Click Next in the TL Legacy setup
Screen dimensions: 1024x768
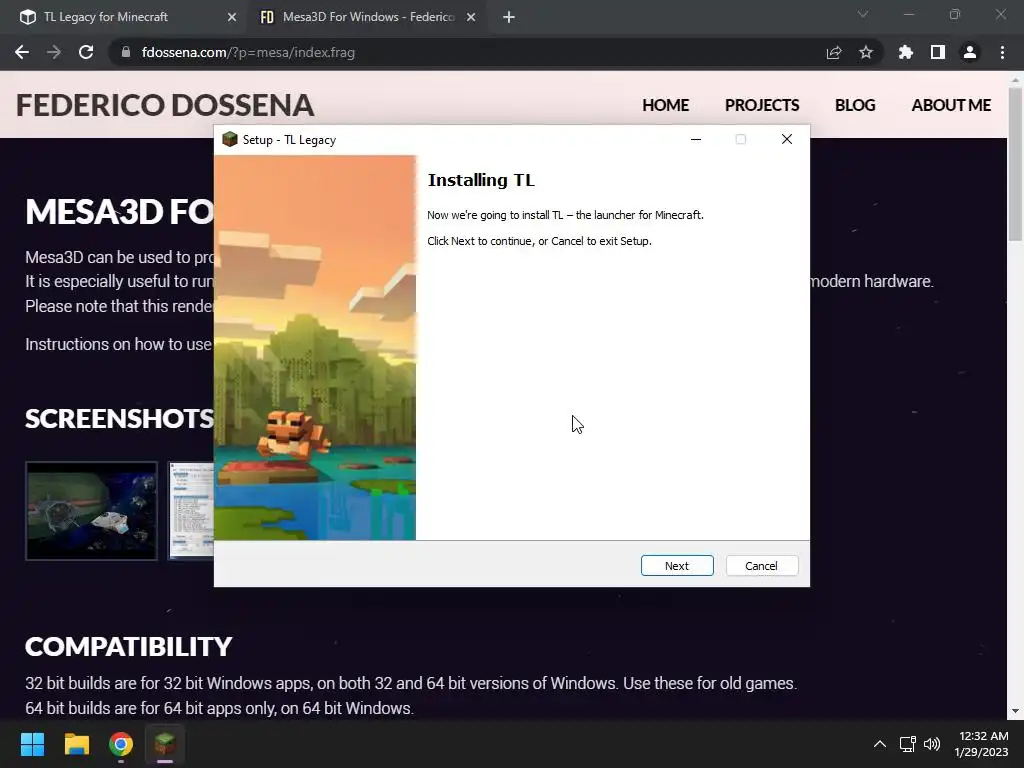pos(677,566)
